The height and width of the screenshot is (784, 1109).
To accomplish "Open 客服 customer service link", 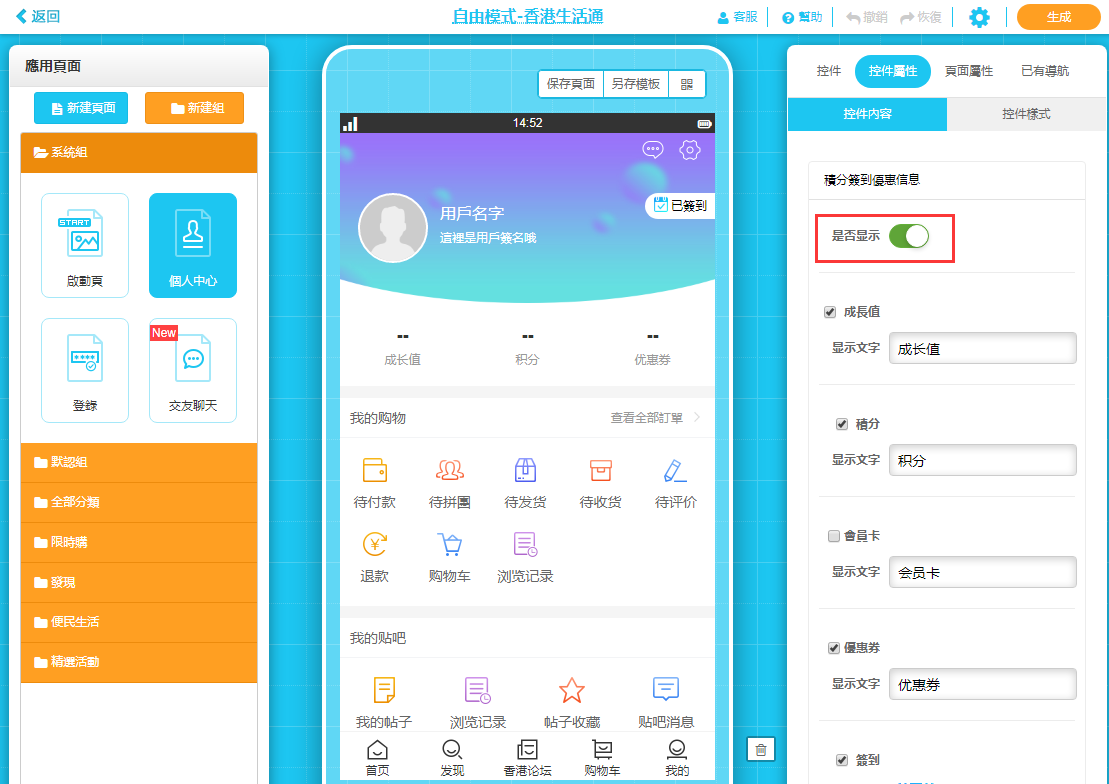I will (737, 17).
